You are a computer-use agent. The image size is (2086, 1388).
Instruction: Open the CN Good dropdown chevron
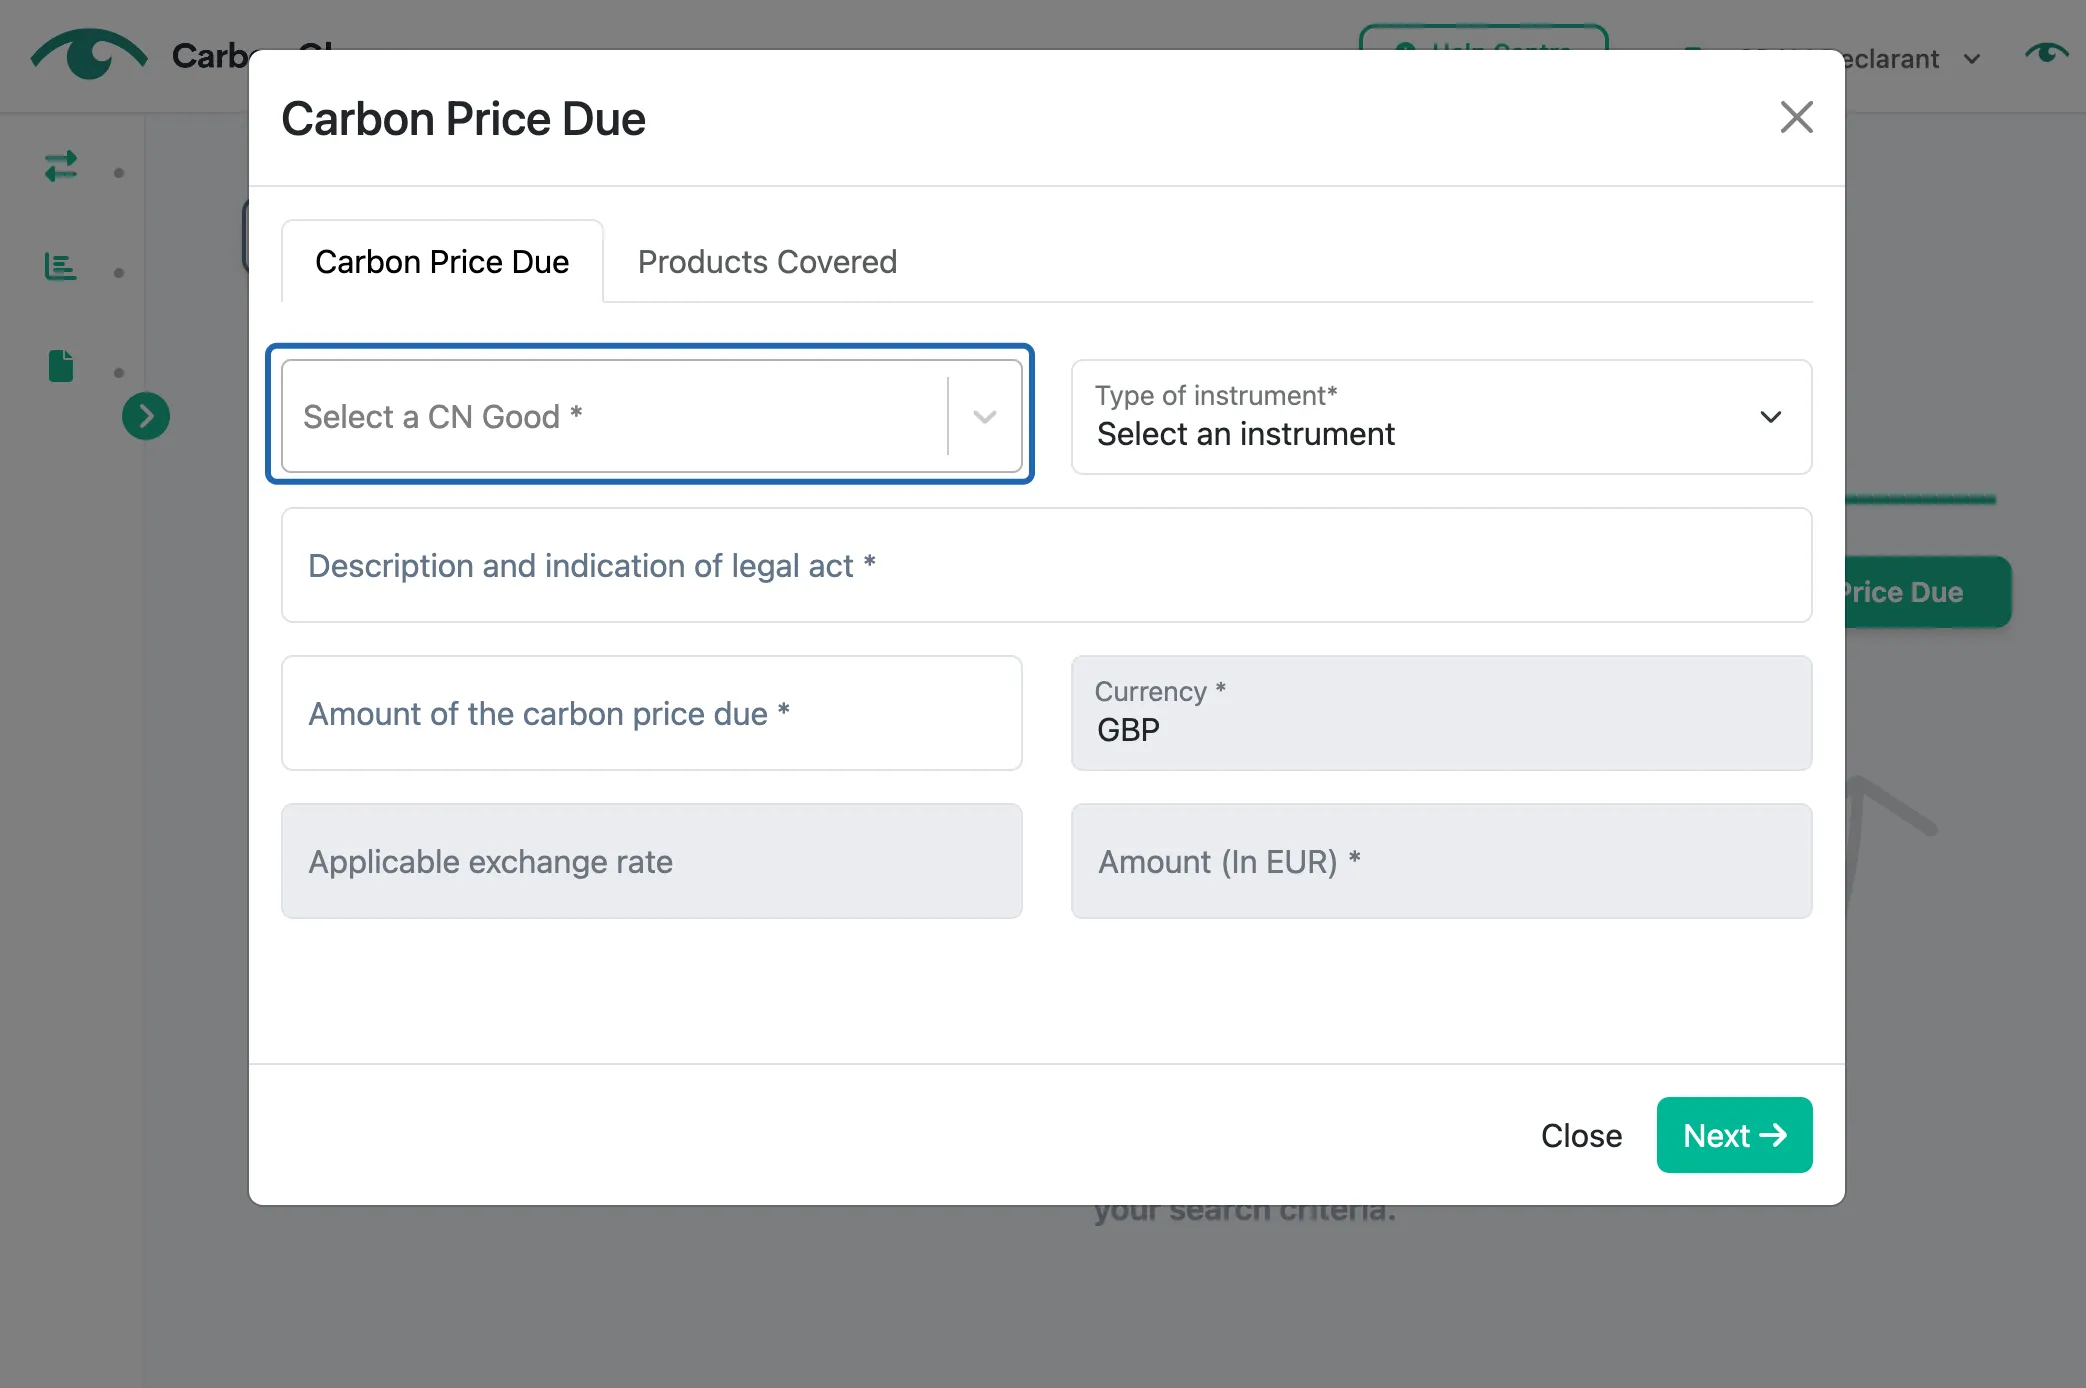click(985, 417)
